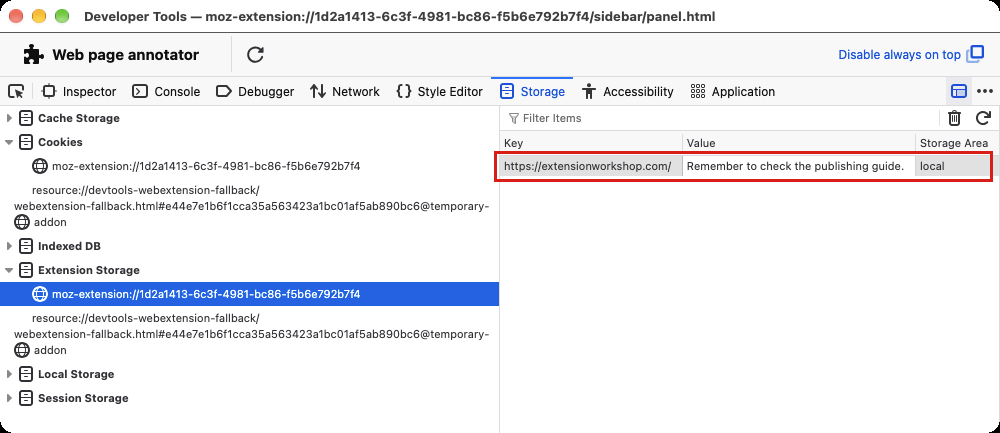Open the Style Editor tab
Image resolution: width=1000 pixels, height=433 pixels.
click(x=439, y=92)
